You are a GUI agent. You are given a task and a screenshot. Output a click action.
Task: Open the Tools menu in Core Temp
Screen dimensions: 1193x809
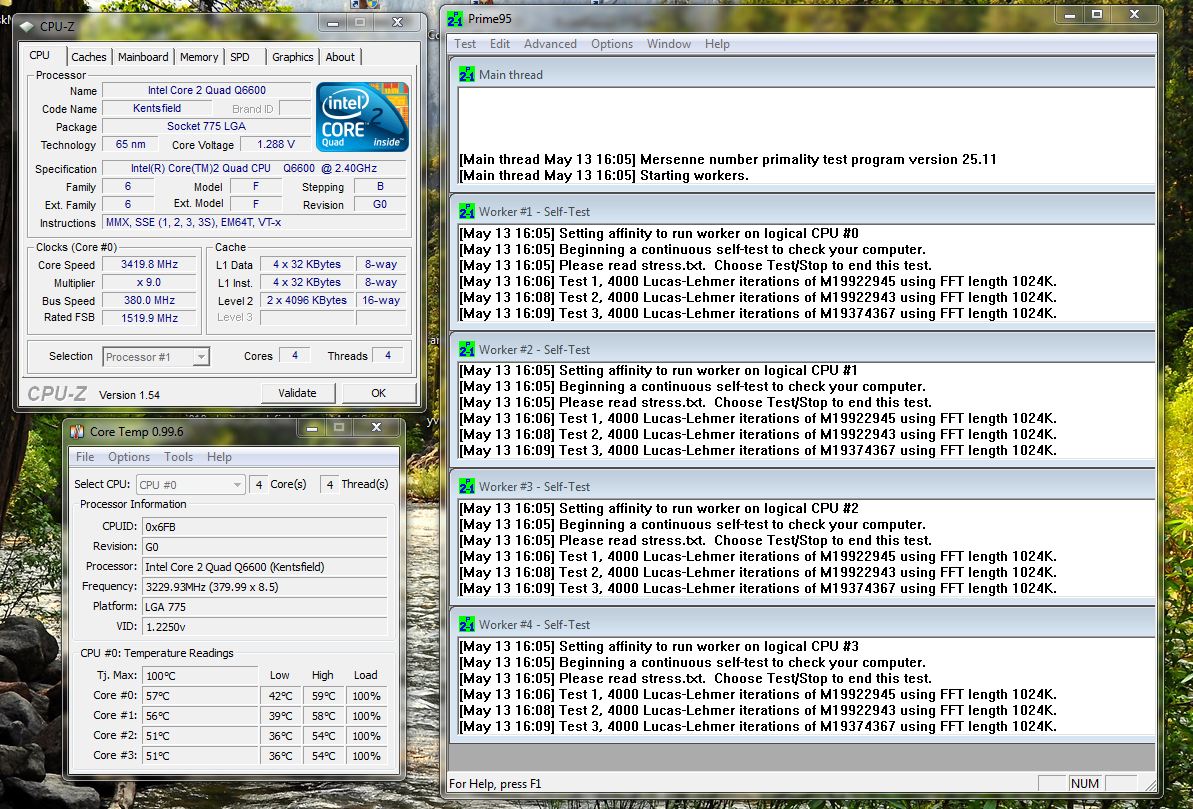click(178, 457)
